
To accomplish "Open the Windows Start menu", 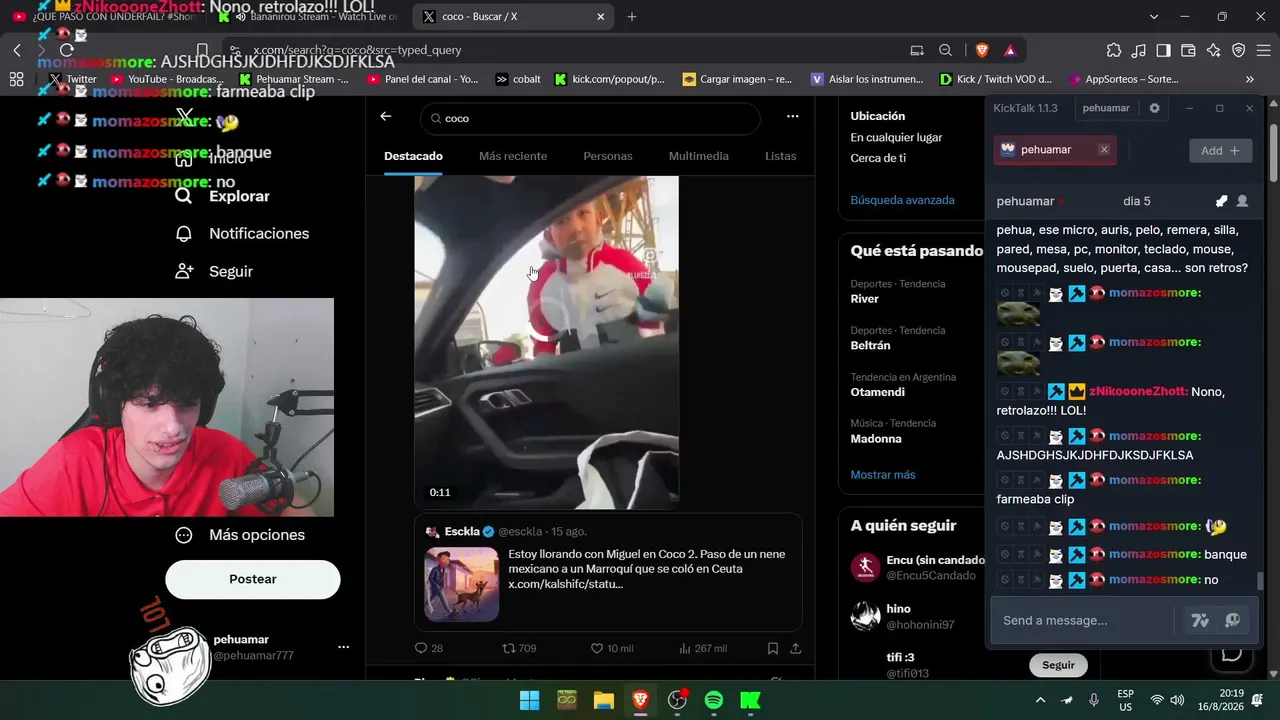I will [x=530, y=700].
